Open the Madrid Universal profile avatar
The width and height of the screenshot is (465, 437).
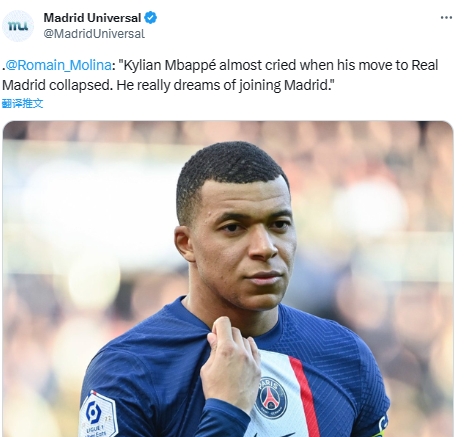tap(18, 26)
